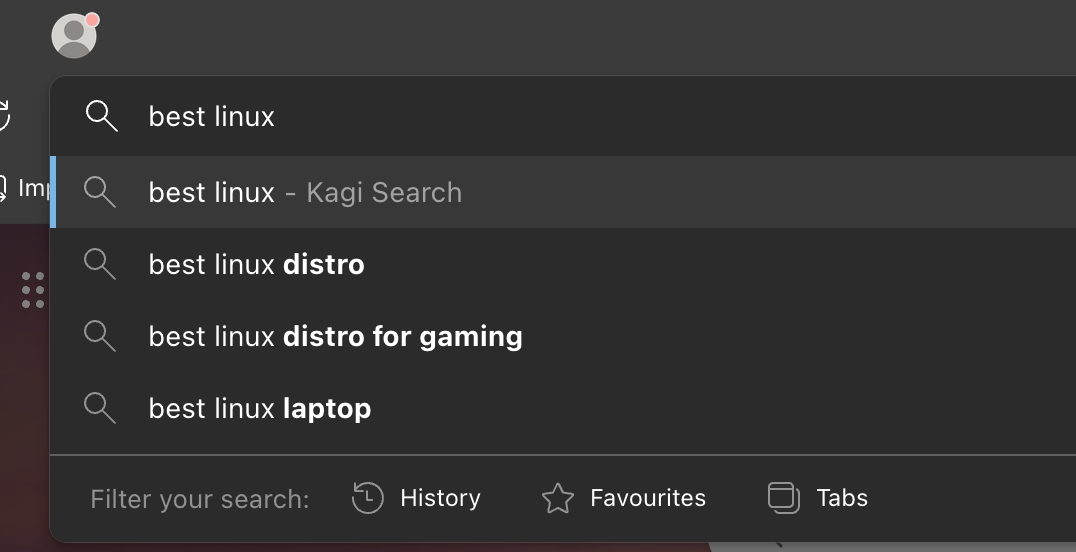Select the 'best linux - Kagi Search' suggestion
The width and height of the screenshot is (1076, 552).
pyautogui.click(x=305, y=192)
